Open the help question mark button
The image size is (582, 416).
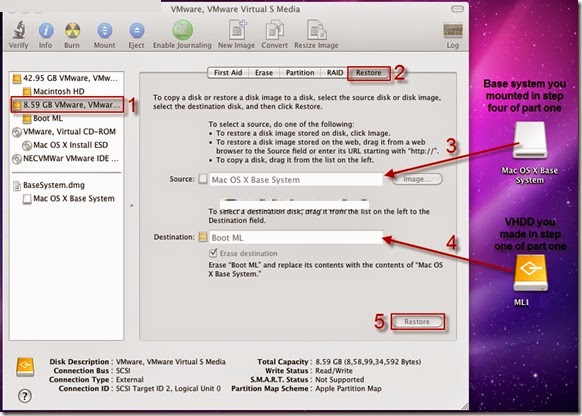tap(25, 396)
